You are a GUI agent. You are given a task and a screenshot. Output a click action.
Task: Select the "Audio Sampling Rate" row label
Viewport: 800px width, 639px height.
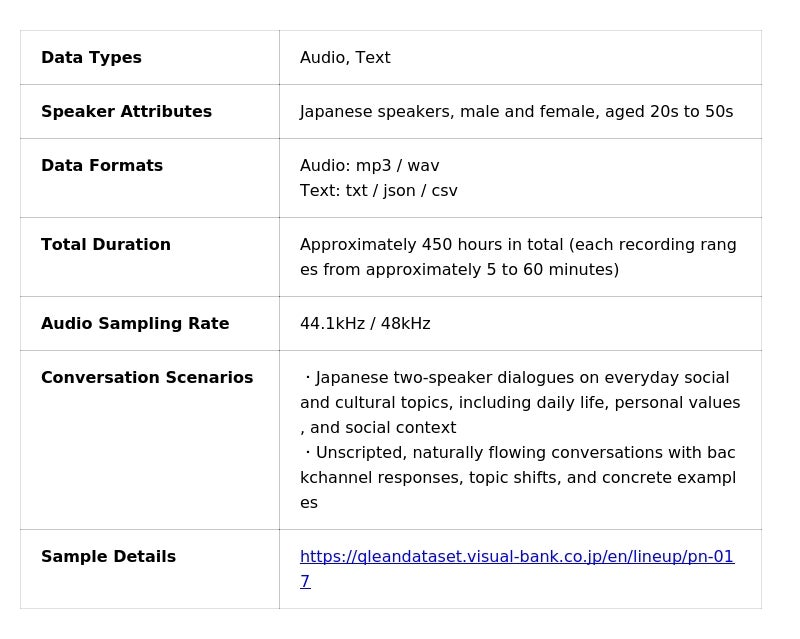(x=135, y=324)
